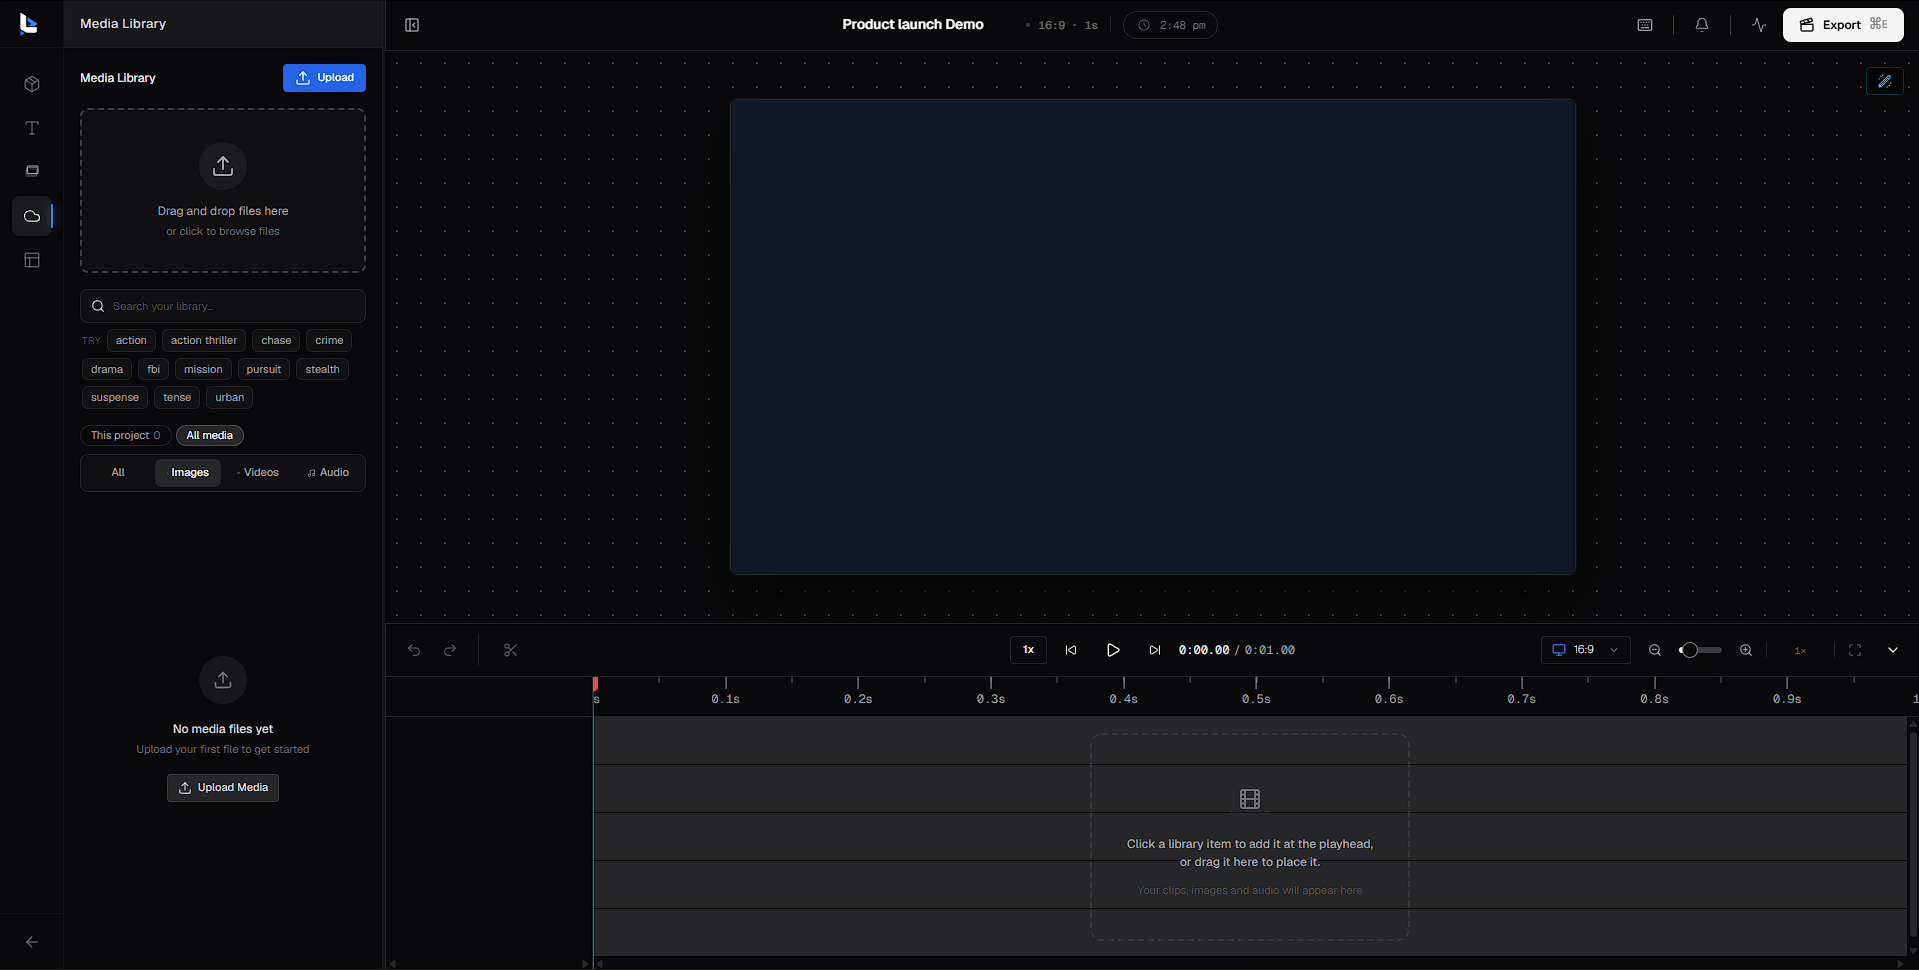Redo the last action

[x=450, y=650]
